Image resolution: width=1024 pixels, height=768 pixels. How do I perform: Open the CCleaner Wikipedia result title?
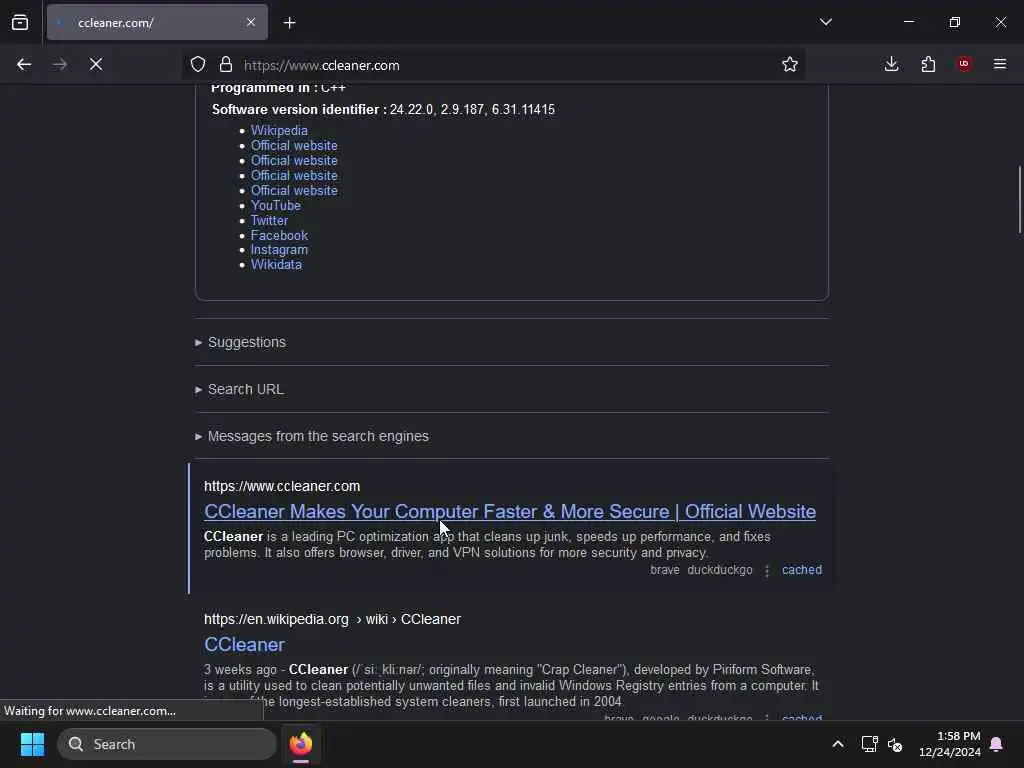244,645
